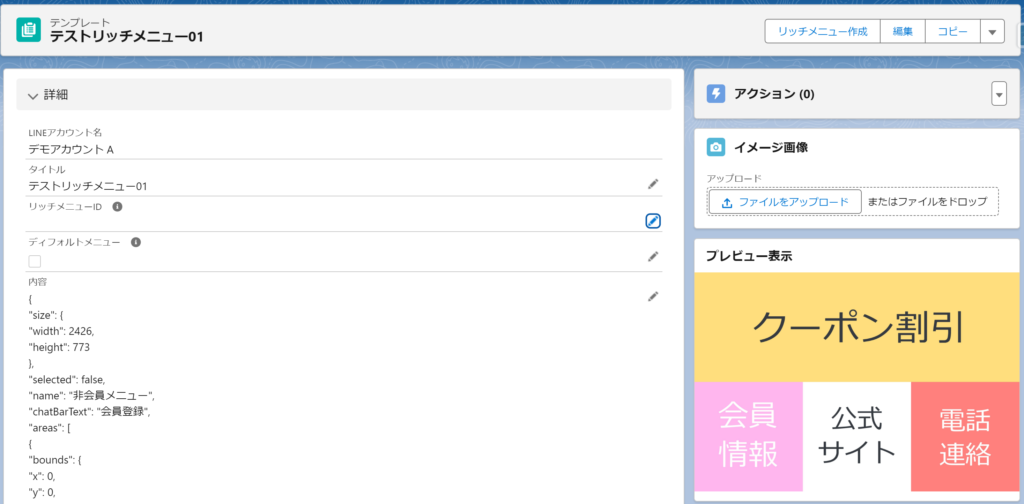Image resolution: width=1024 pixels, height=504 pixels.
Task: Click info icon next to ディフォルトメニュー
Action: [136, 242]
